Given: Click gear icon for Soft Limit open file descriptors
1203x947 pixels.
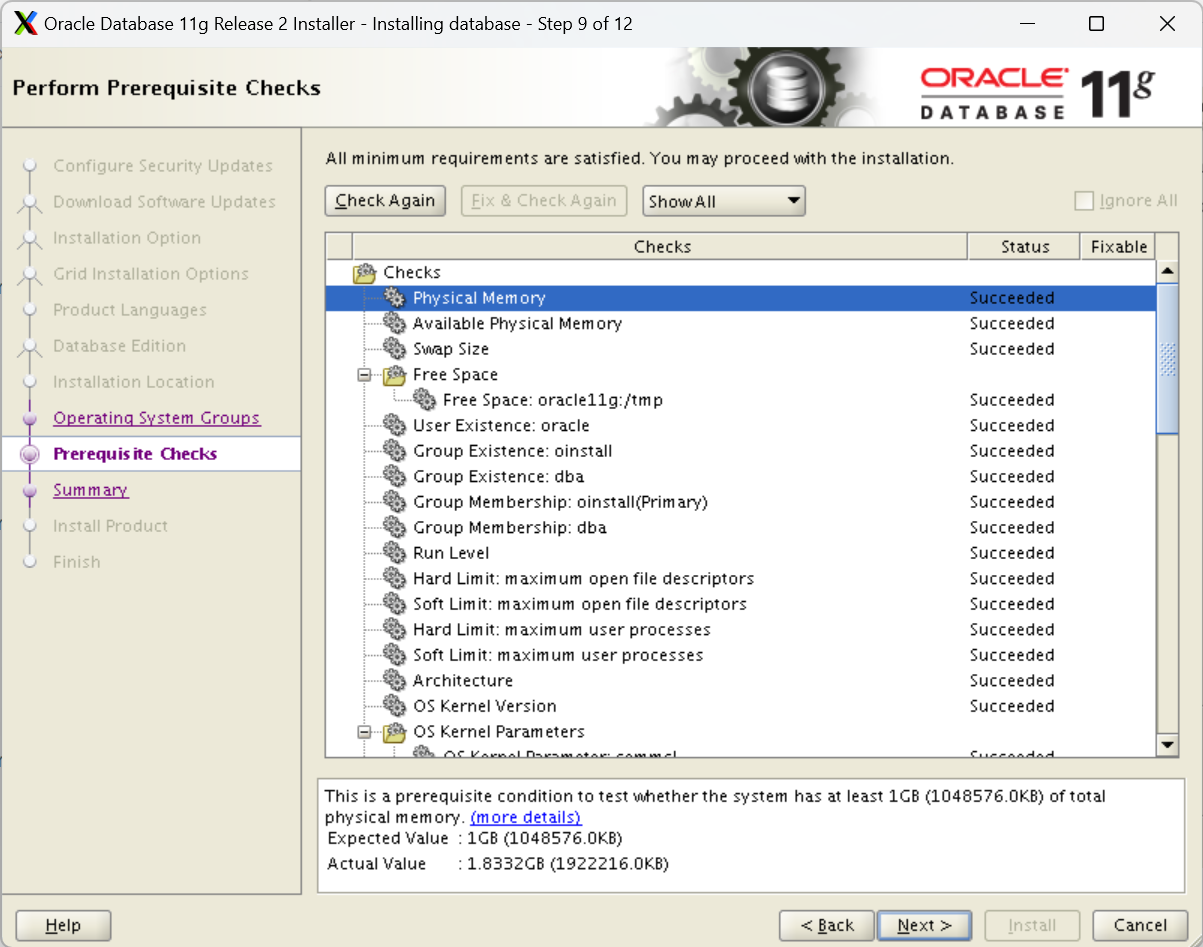Looking at the screenshot, I should point(394,604).
